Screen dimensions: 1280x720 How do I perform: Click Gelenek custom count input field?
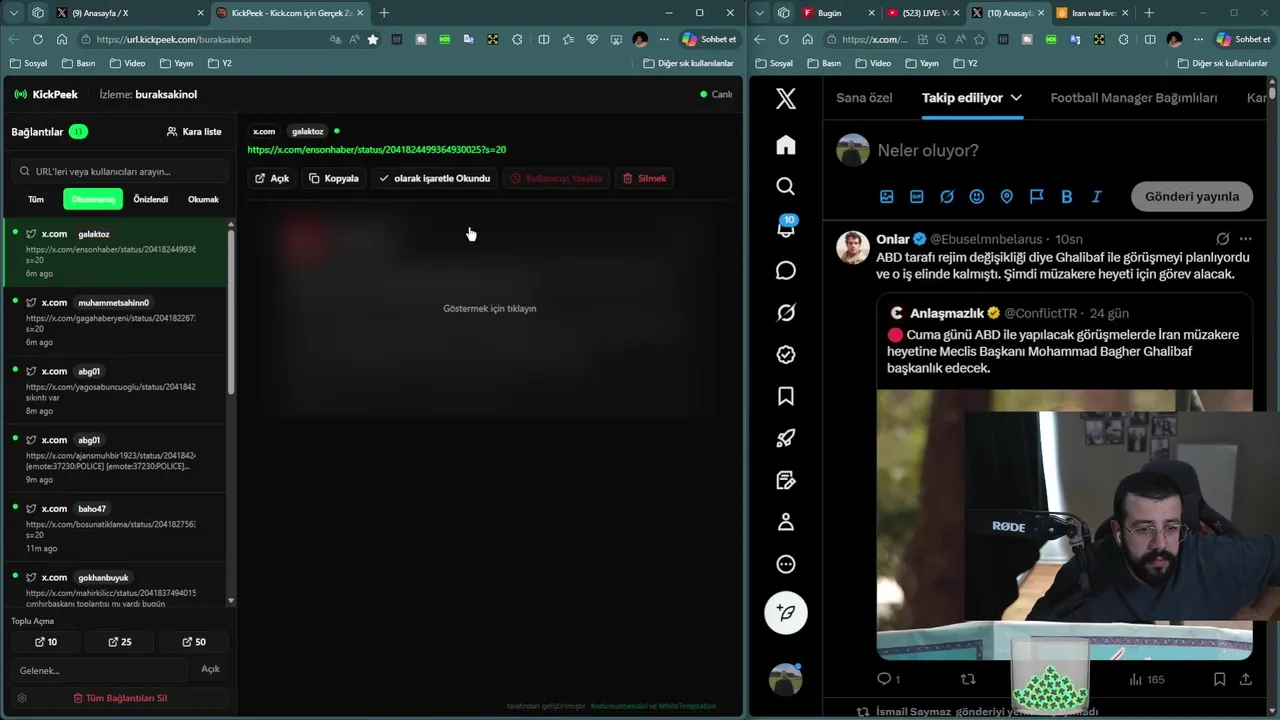click(x=99, y=670)
